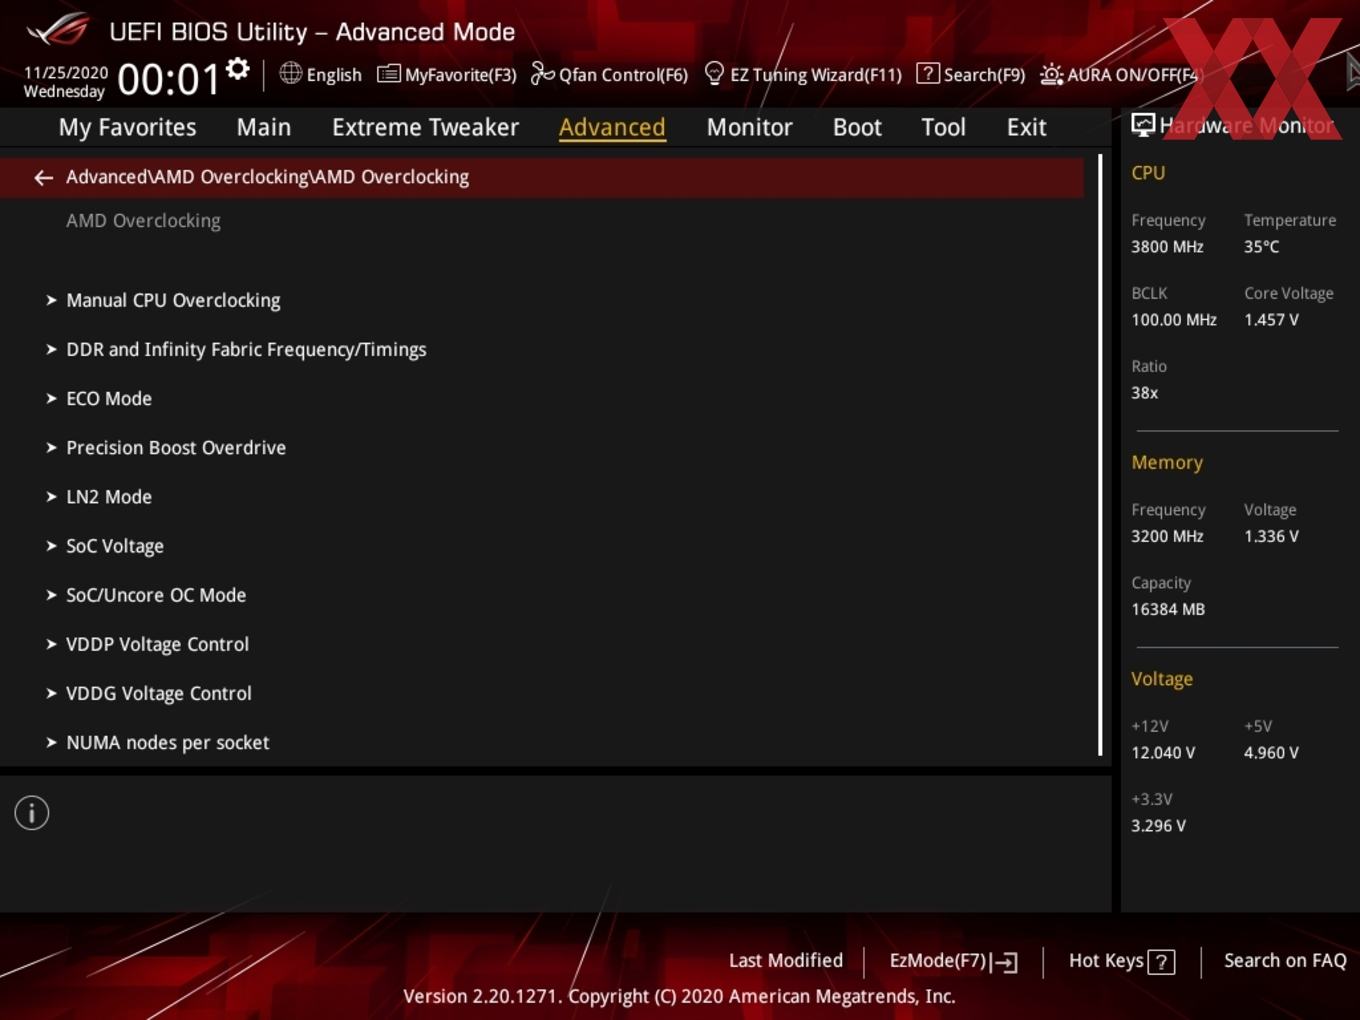The image size is (1360, 1020).
Task: Expand DDR and Infinity Fabric Frequency/Timings arrow
Action: click(51, 349)
